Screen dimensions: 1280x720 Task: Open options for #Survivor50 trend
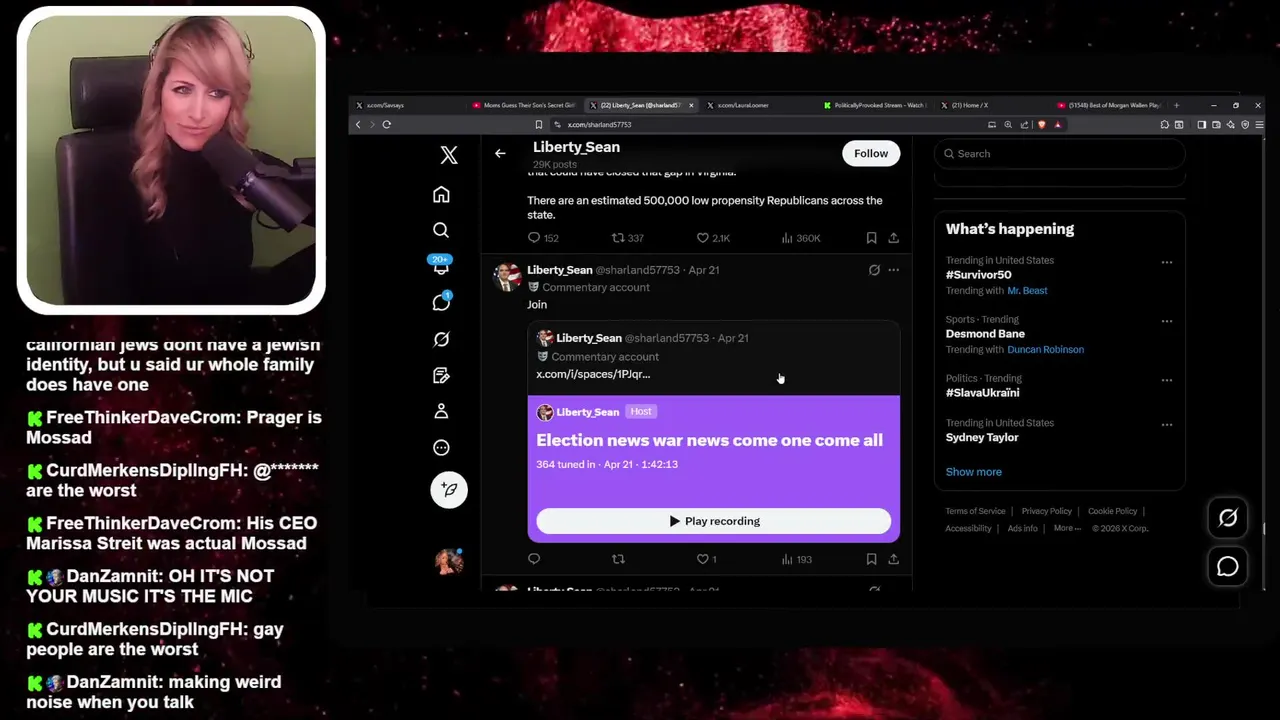coord(1166,262)
